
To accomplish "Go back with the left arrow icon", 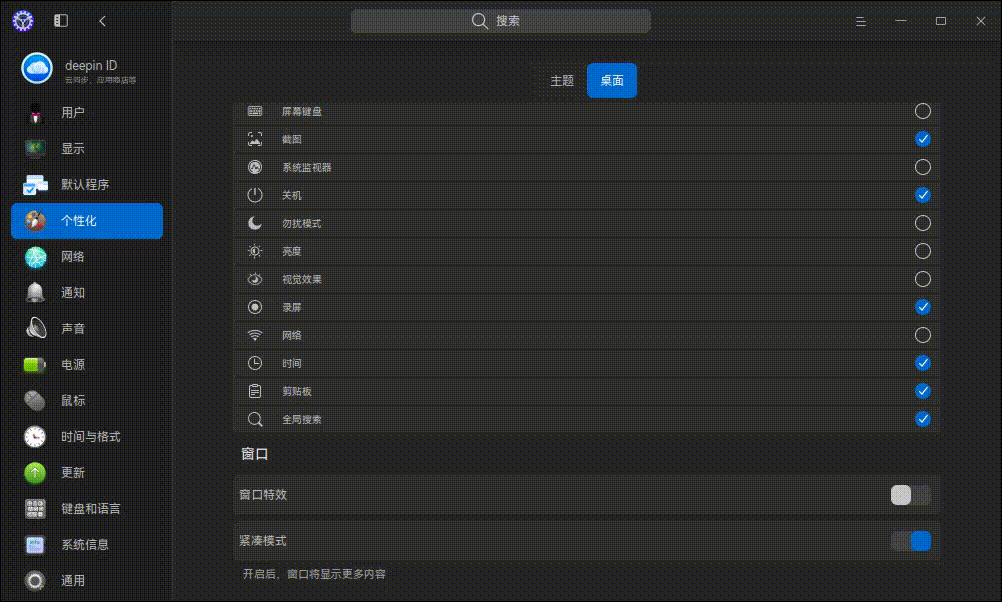I will 102,20.
